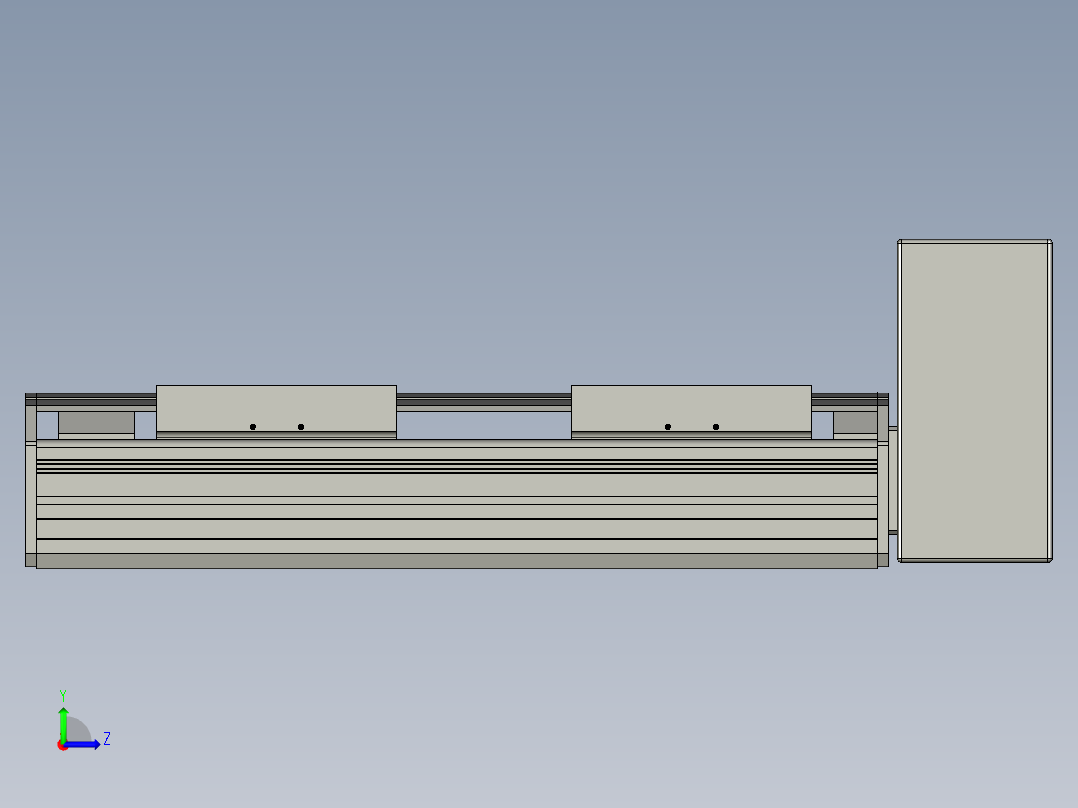The image size is (1078, 808).
Task: Click the right hole on the right carriage
Action: click(716, 427)
